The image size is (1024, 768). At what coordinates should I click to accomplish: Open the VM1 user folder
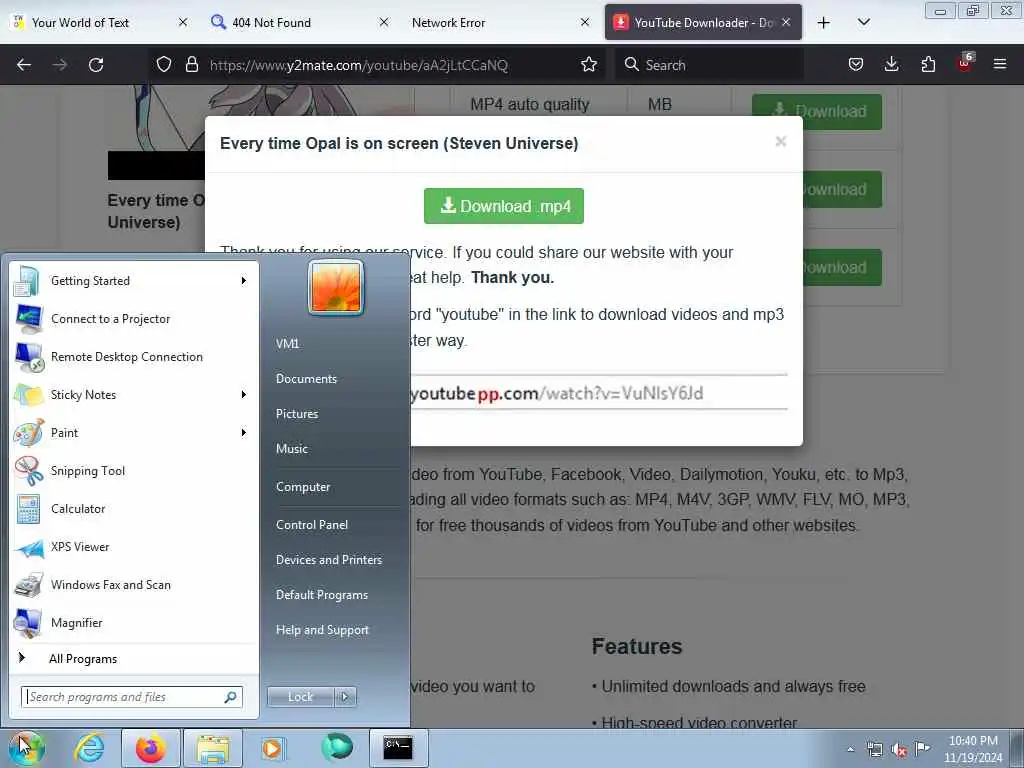coord(287,344)
